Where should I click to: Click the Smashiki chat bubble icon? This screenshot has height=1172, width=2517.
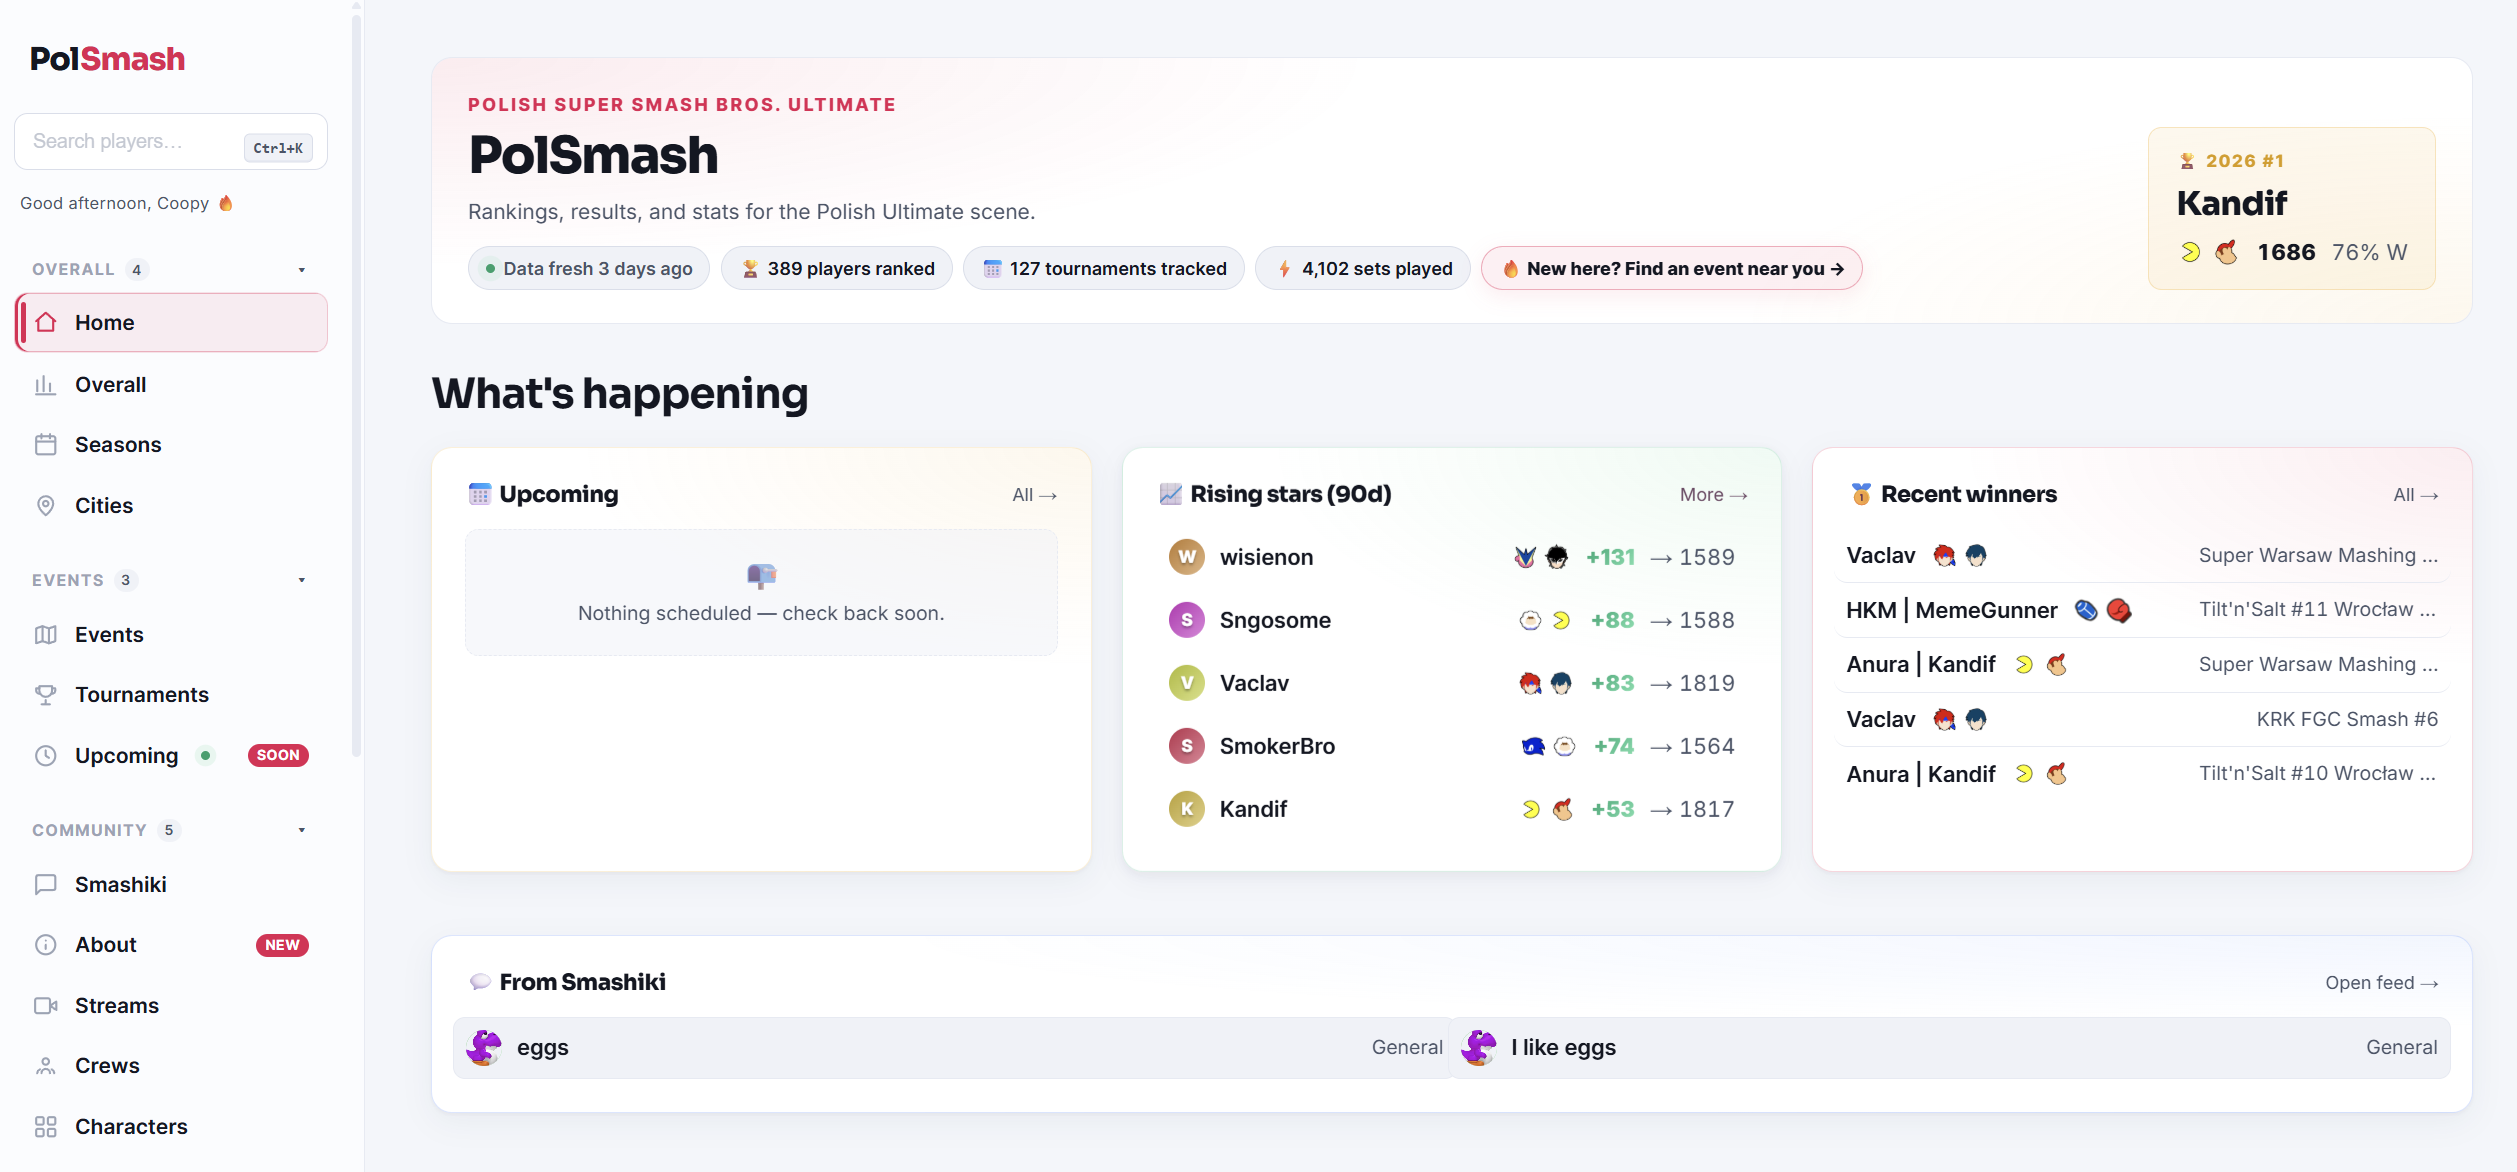(46, 885)
